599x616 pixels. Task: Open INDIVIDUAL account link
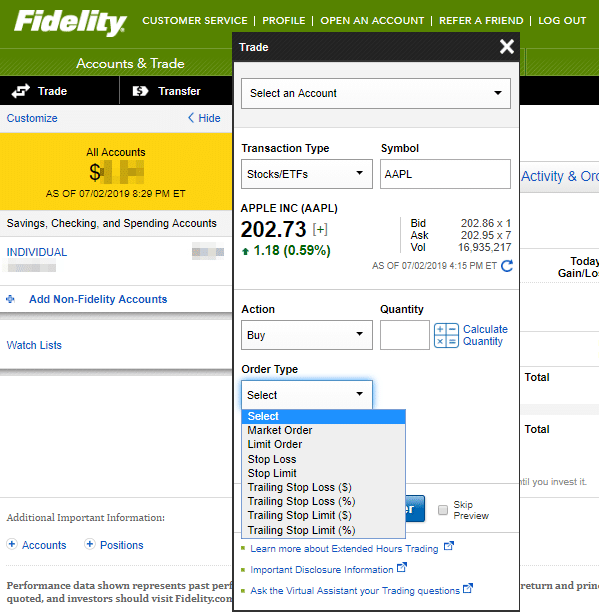[x=37, y=252]
